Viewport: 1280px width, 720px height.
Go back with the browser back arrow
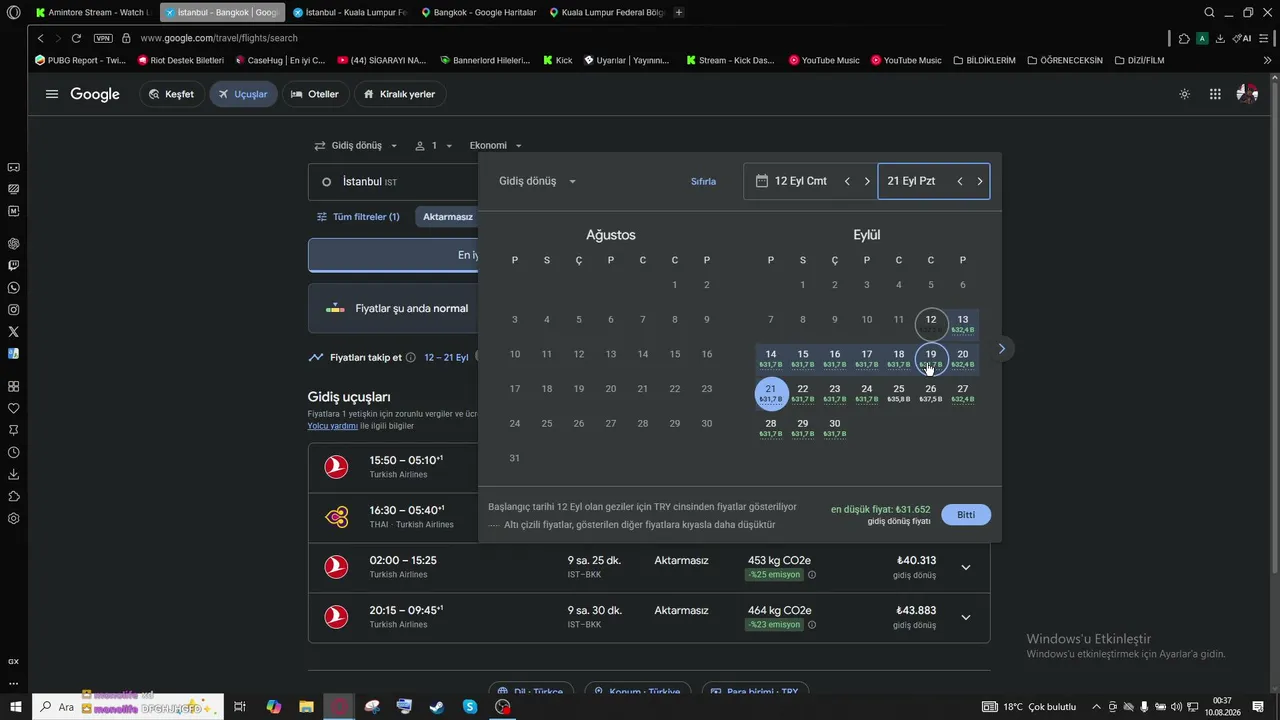tap(40, 38)
